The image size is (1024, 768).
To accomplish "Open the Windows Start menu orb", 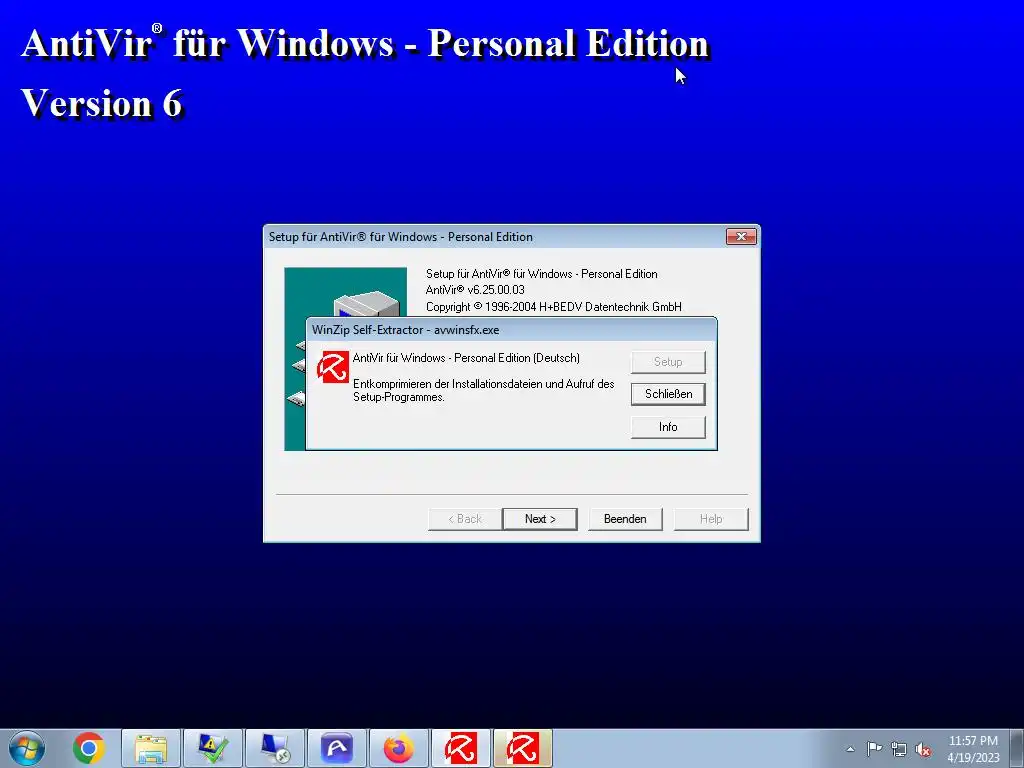I will click(27, 748).
